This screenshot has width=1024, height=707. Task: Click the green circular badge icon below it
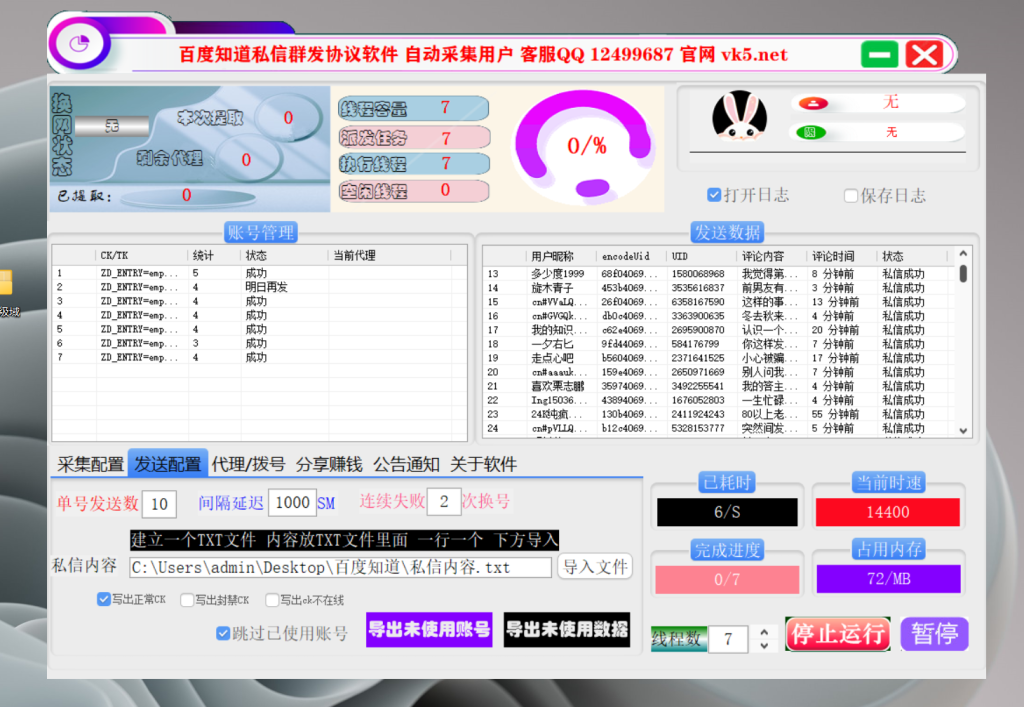pos(812,131)
